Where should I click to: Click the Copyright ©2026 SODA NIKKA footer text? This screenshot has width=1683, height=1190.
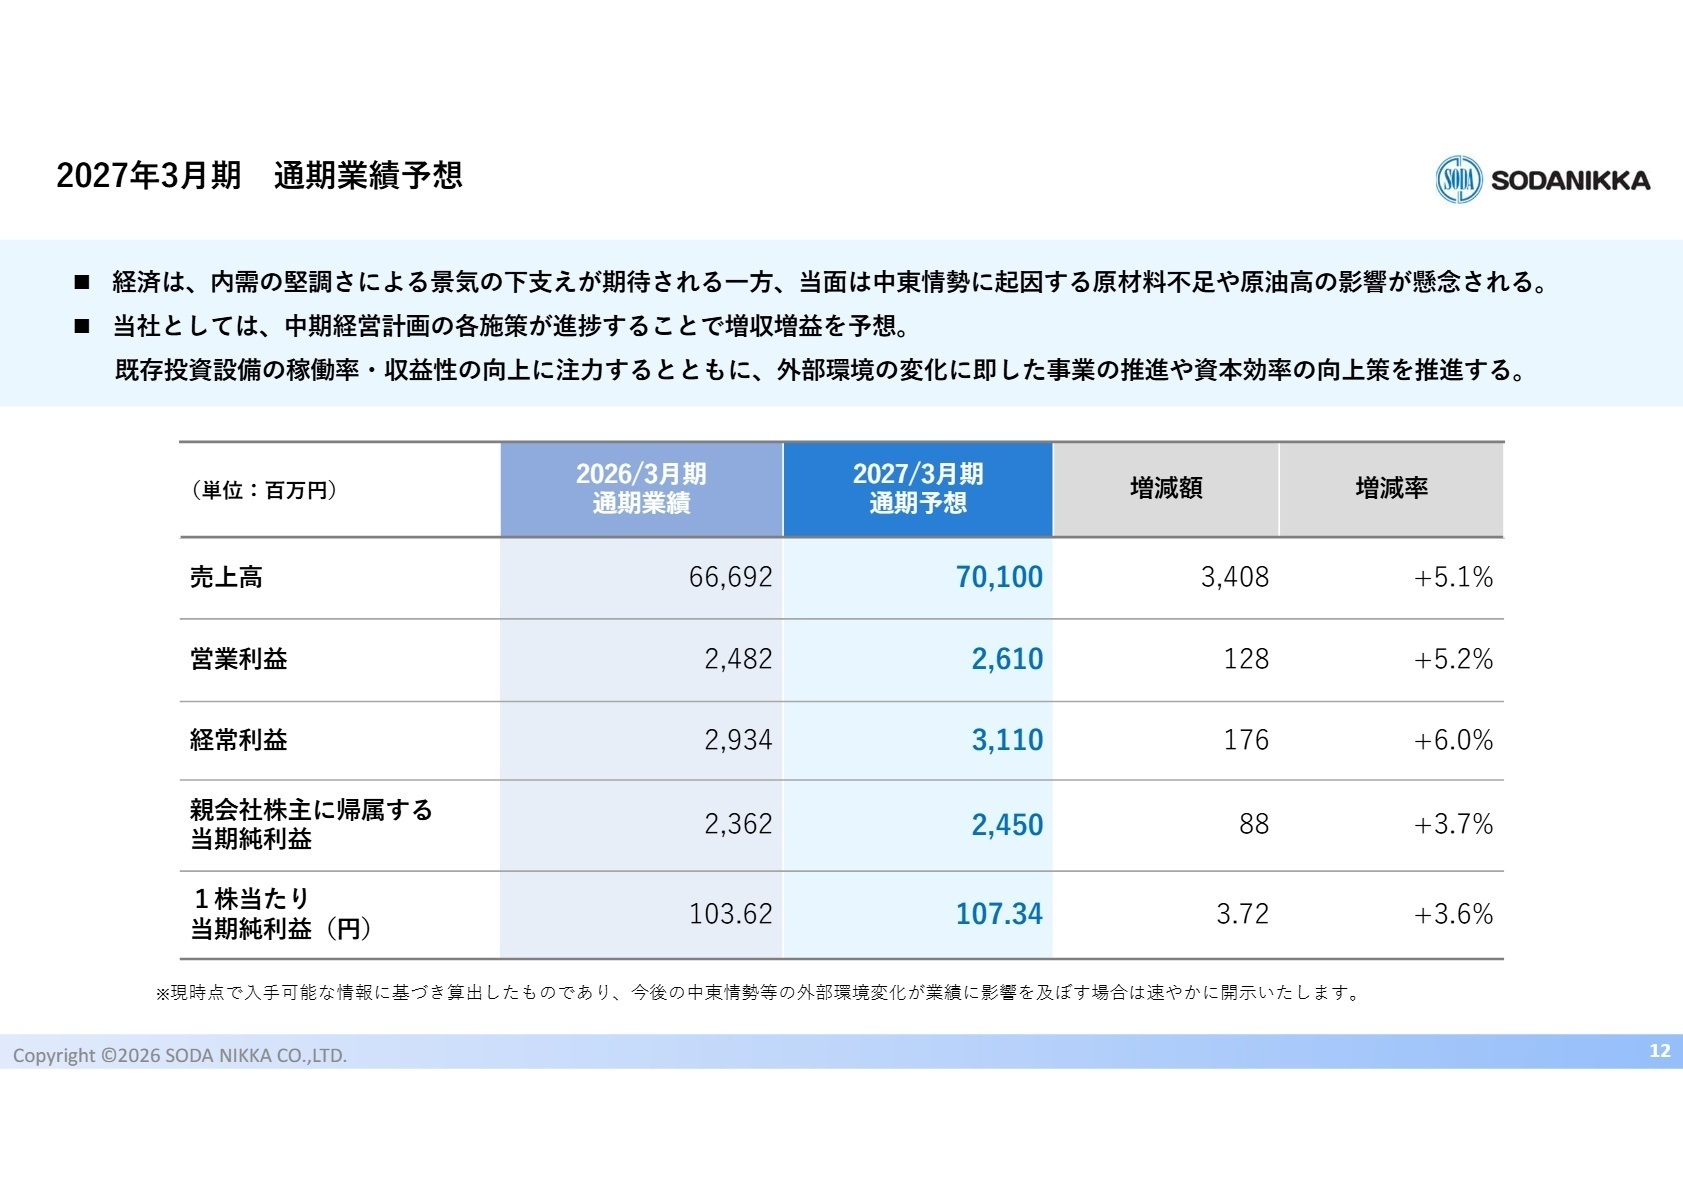tap(180, 1055)
